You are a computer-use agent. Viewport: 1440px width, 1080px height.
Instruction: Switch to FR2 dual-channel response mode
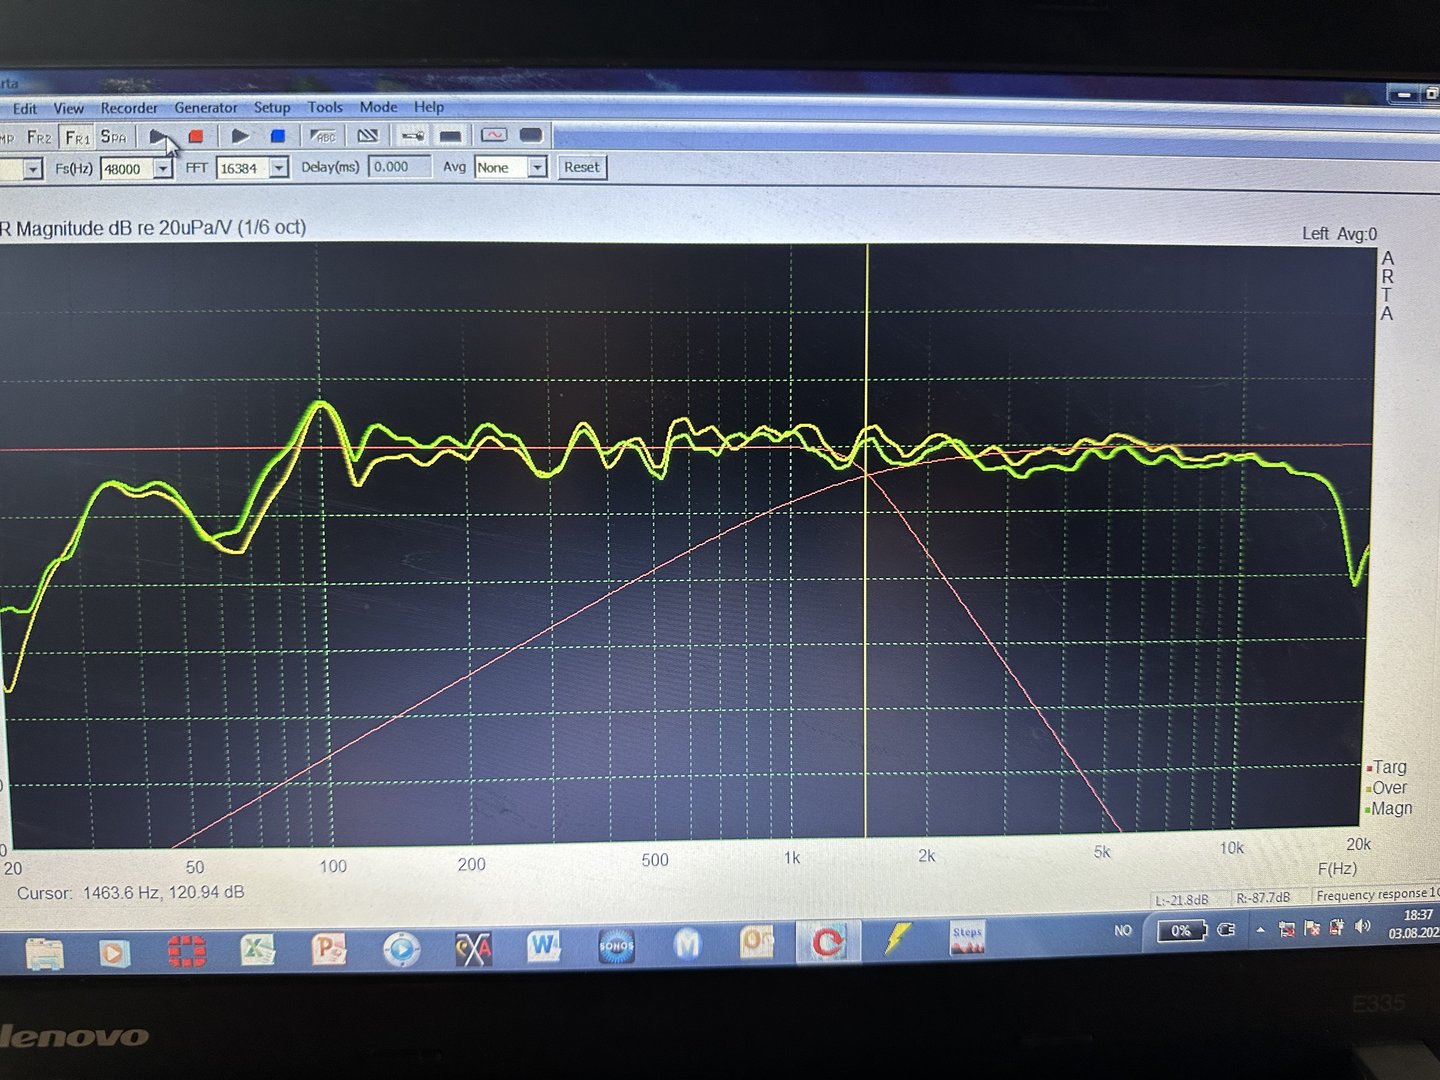click(x=39, y=137)
